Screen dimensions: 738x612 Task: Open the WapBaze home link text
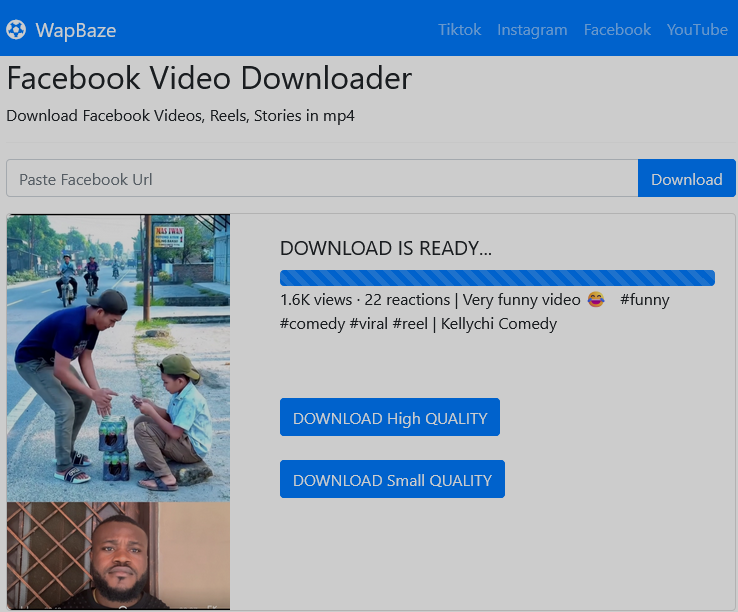tap(76, 30)
